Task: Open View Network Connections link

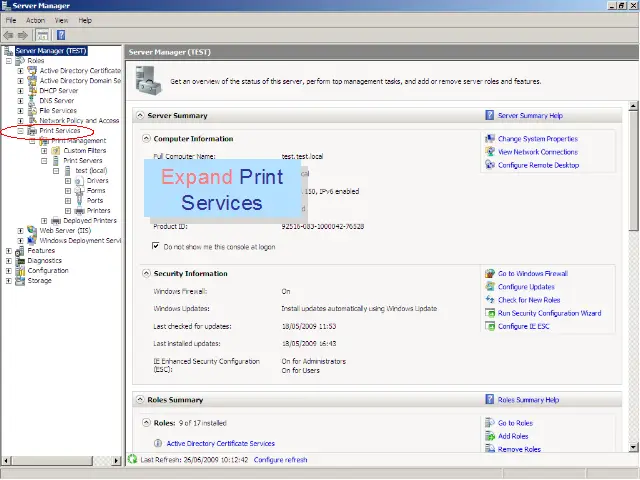Action: coord(538,152)
